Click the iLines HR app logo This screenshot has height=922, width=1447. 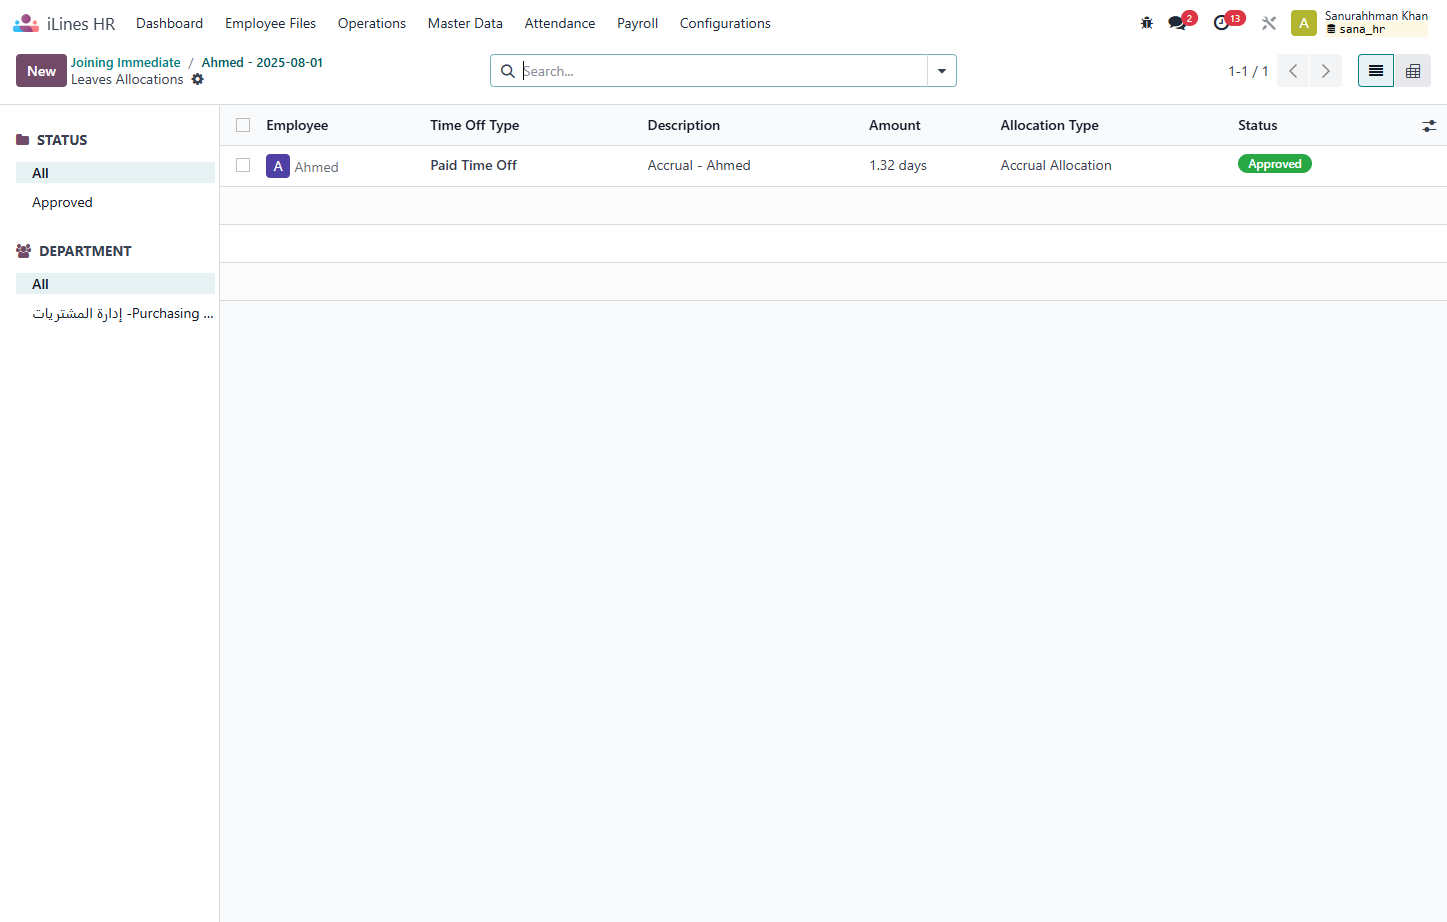(26, 23)
